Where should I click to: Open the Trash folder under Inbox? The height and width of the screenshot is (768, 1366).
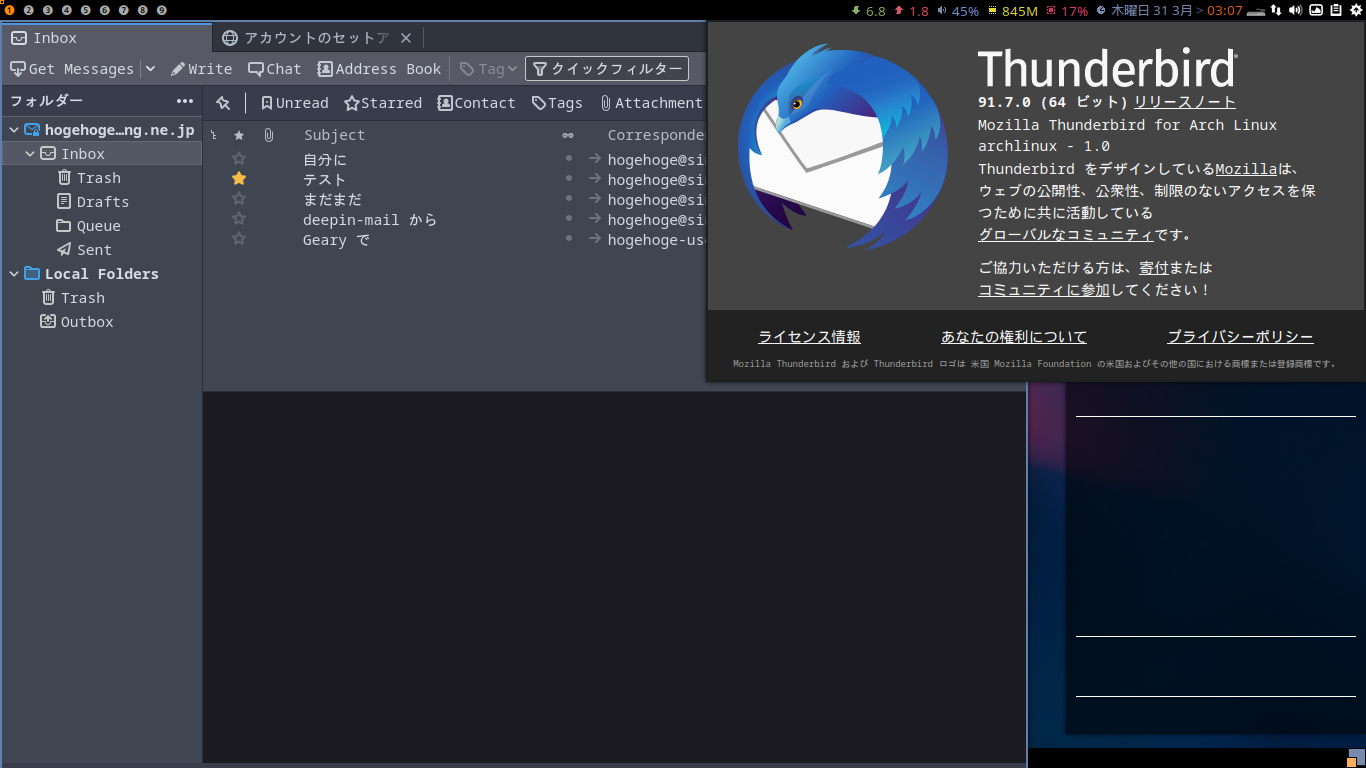click(89, 178)
